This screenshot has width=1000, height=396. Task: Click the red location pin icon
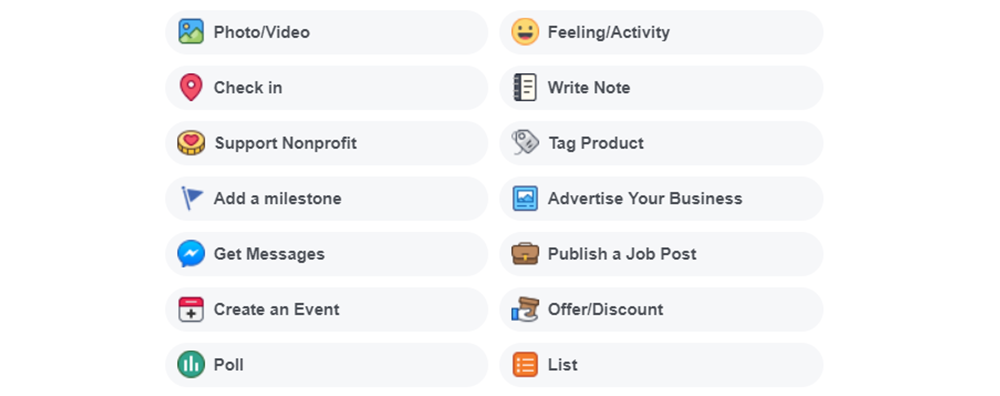point(191,87)
